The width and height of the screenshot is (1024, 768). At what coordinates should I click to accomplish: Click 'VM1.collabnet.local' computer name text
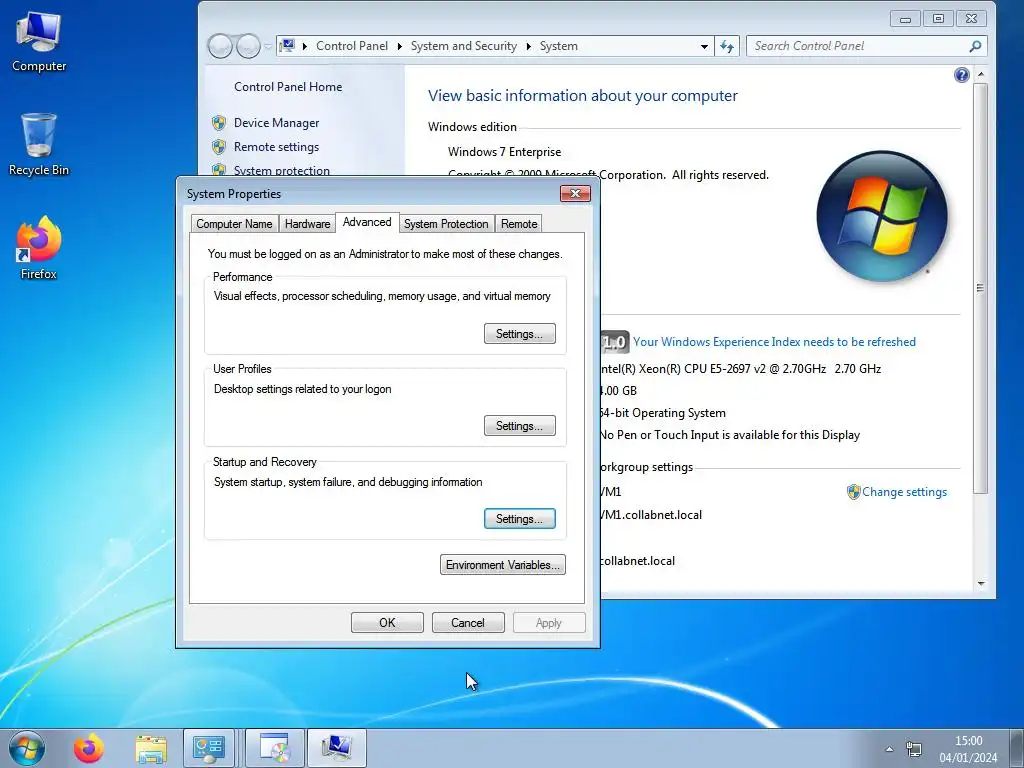[x=651, y=515]
